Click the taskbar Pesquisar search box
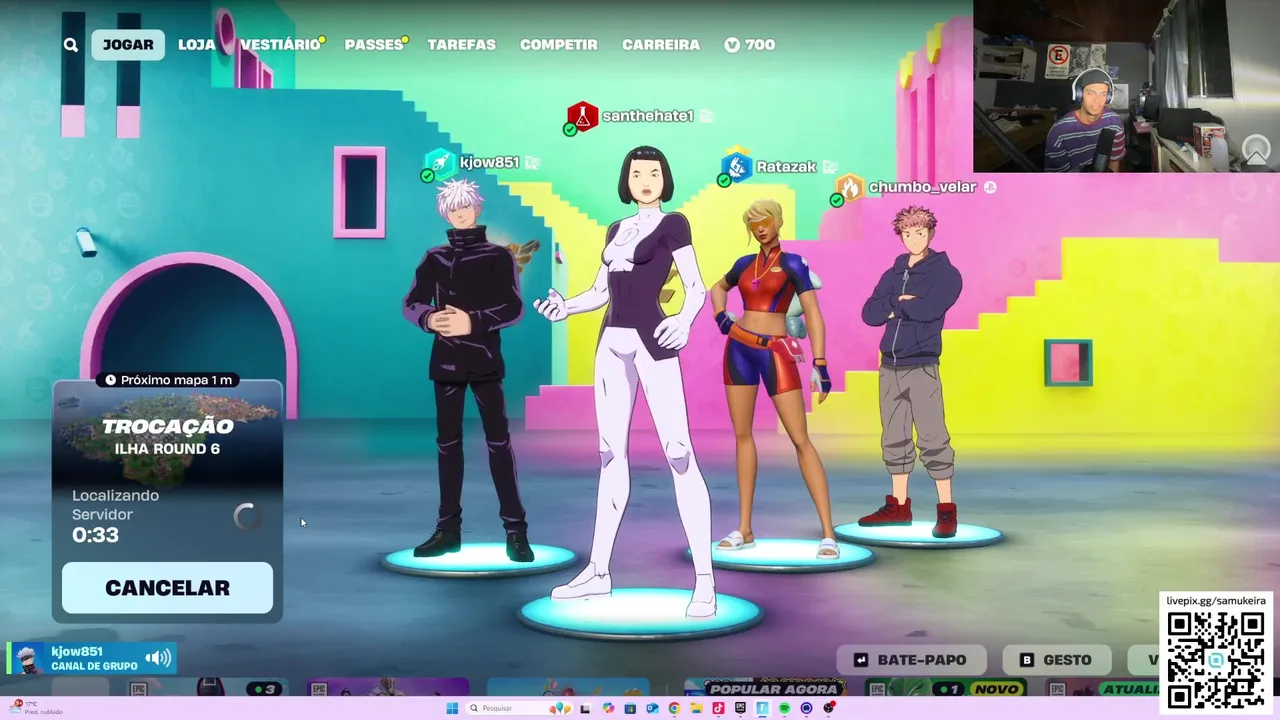 point(520,708)
